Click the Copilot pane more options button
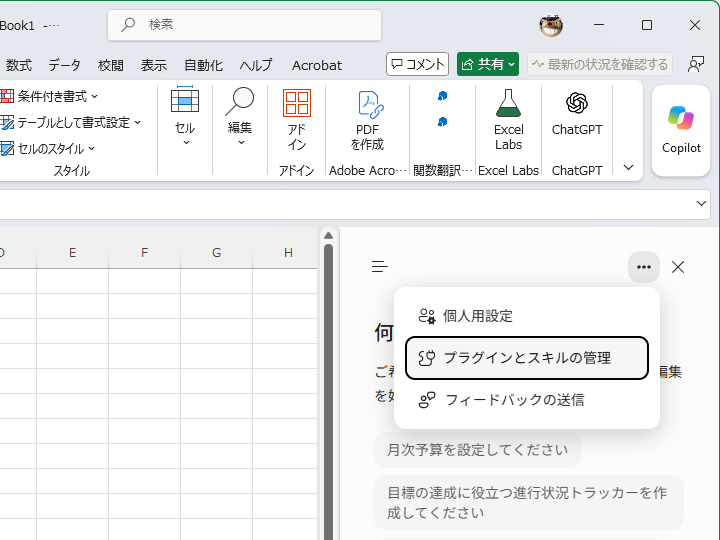720x540 pixels. point(644,267)
